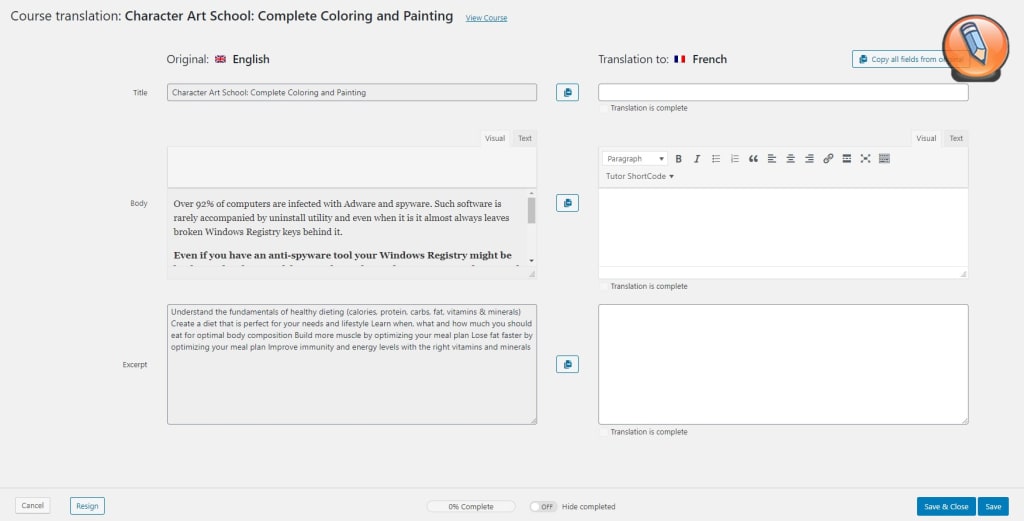Toggle the editor toolbar kitchen sink
The image size is (1024, 521).
point(884,159)
